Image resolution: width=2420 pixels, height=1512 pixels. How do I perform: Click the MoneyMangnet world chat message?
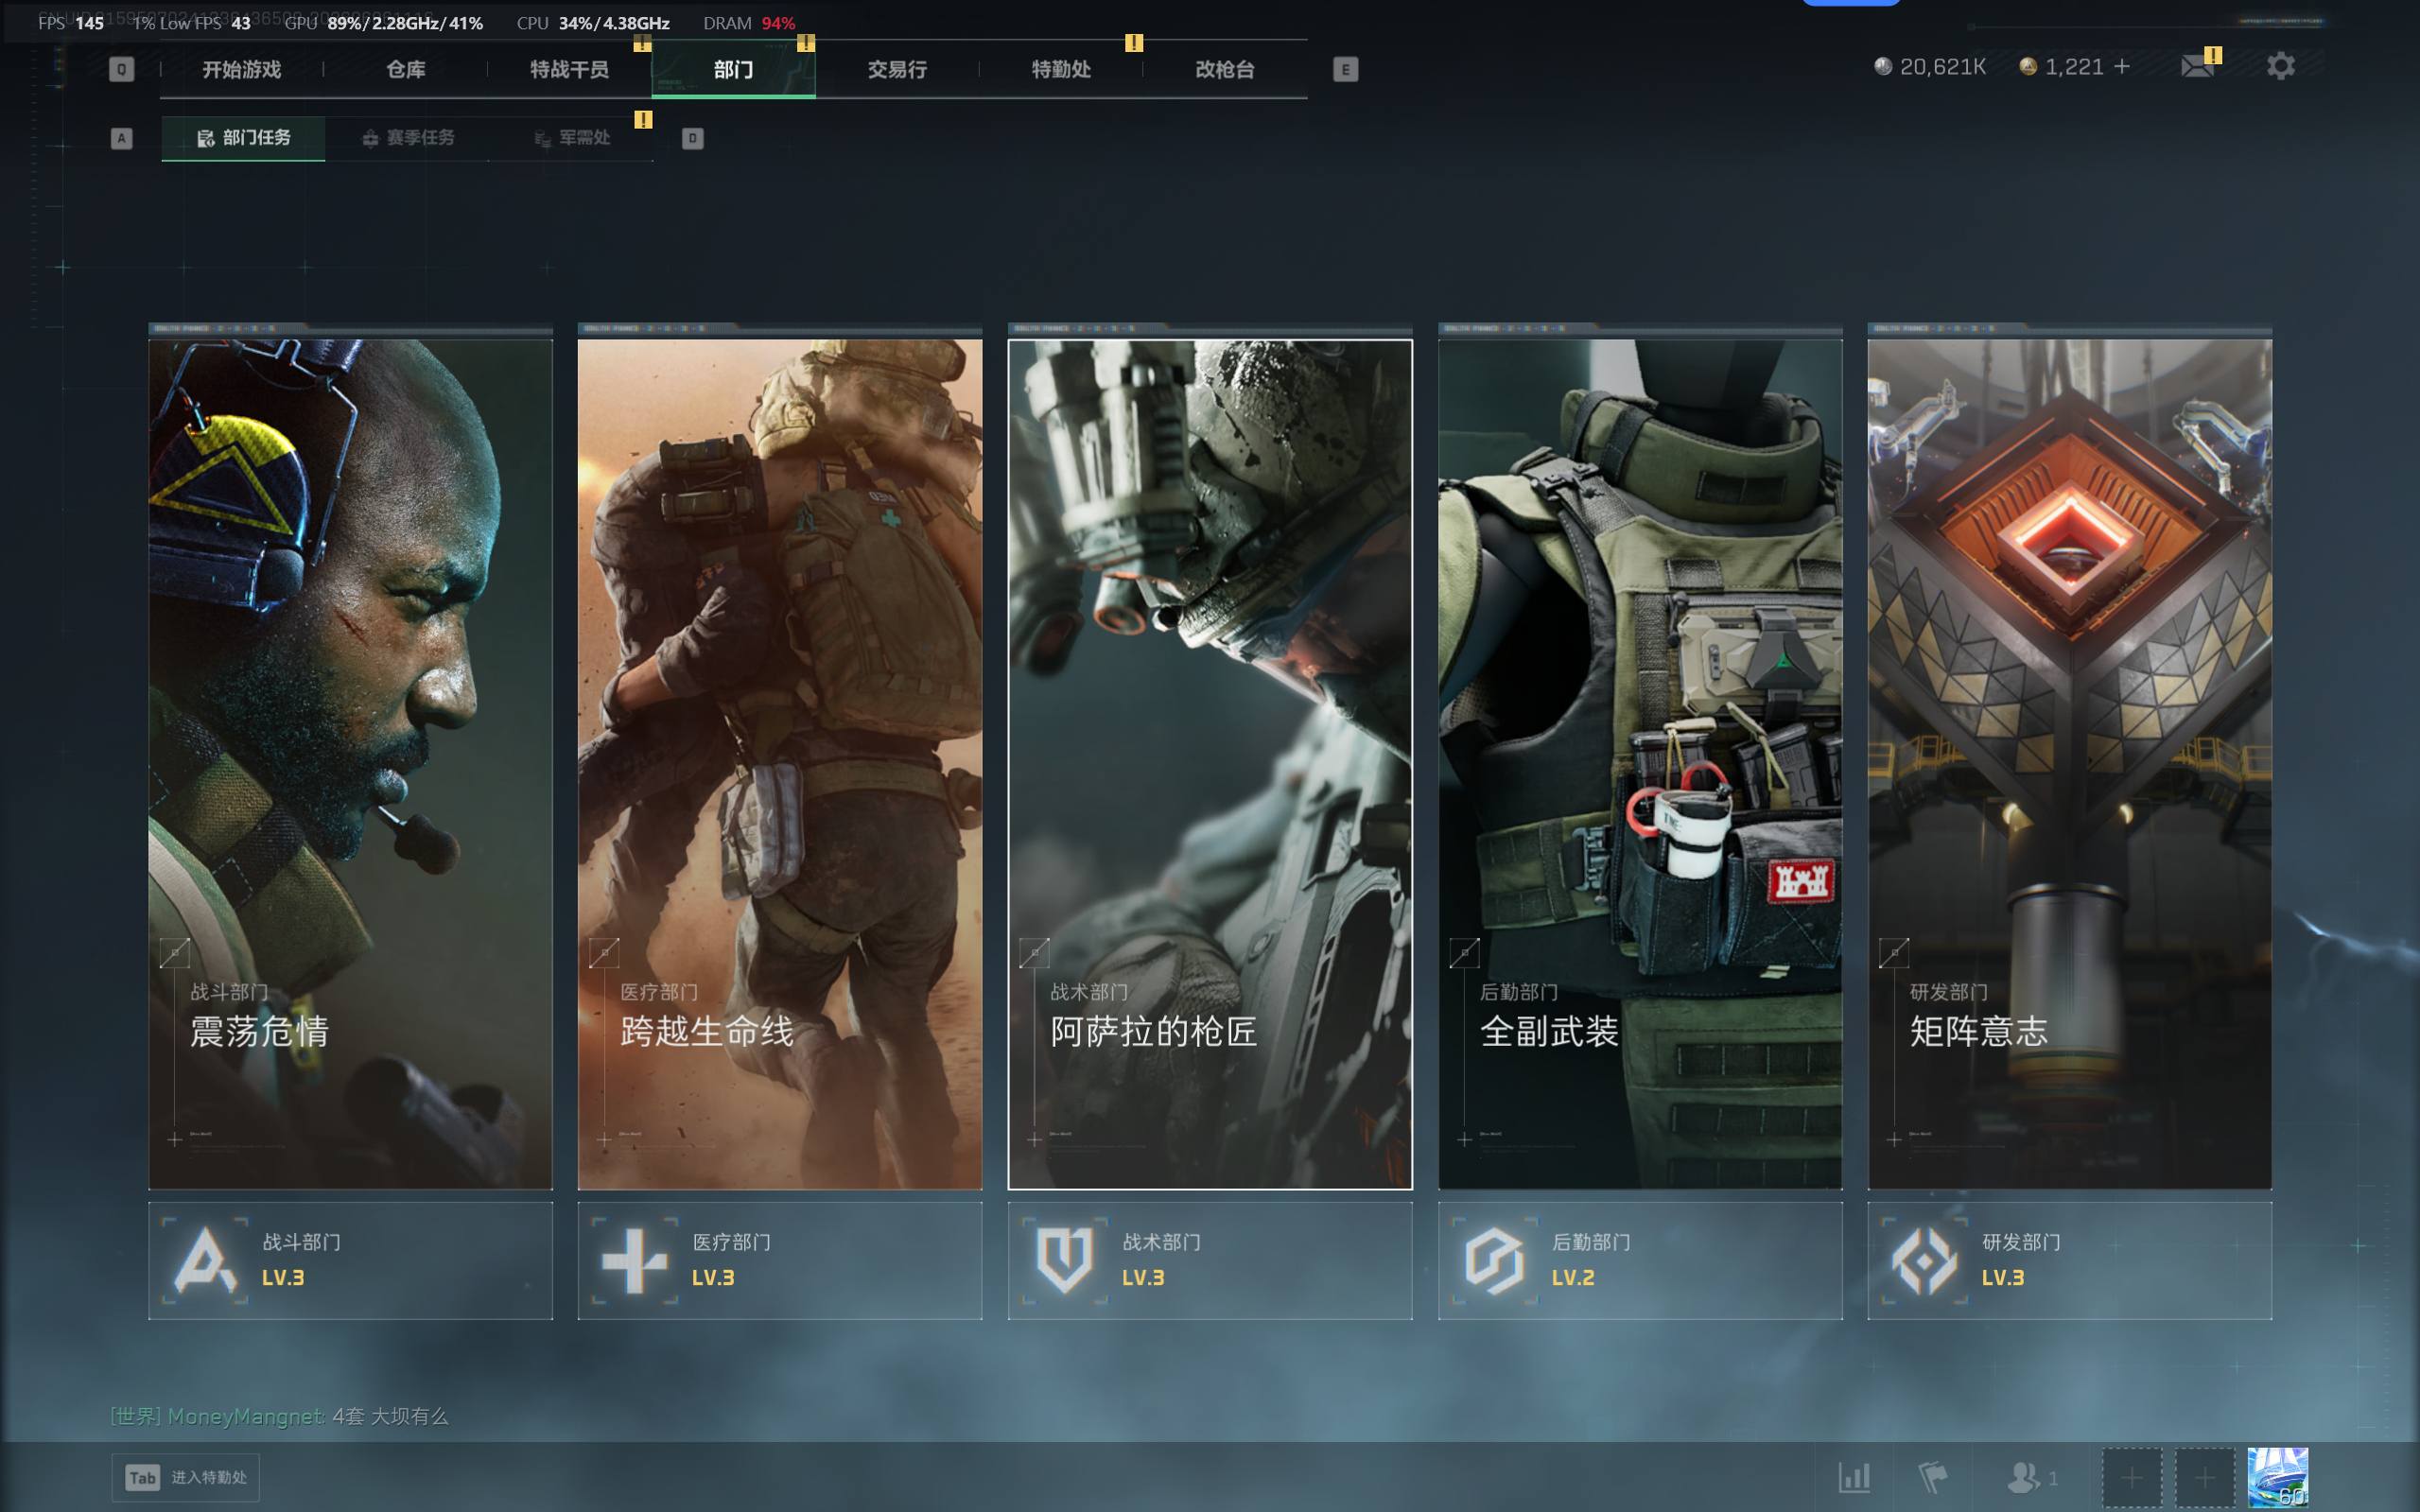coord(279,1416)
